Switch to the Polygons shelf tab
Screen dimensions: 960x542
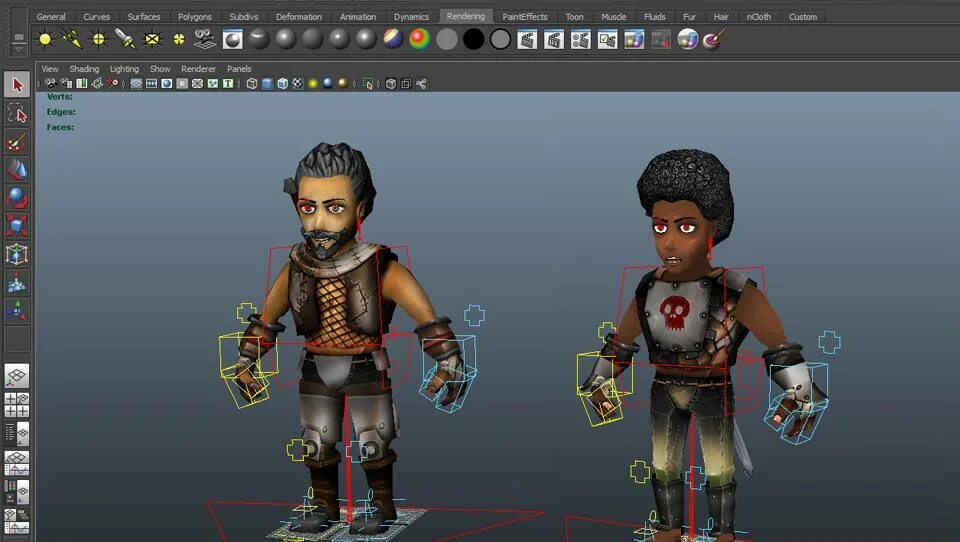(195, 17)
